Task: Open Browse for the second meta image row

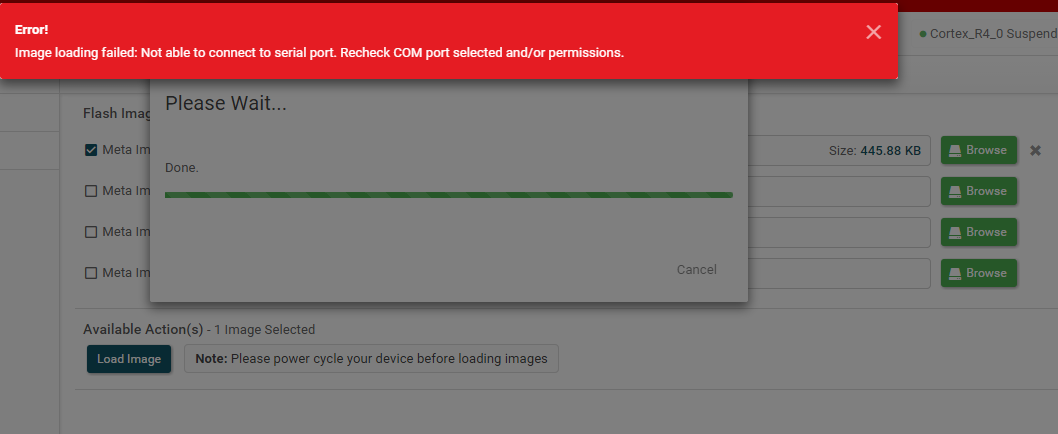Action: point(978,191)
